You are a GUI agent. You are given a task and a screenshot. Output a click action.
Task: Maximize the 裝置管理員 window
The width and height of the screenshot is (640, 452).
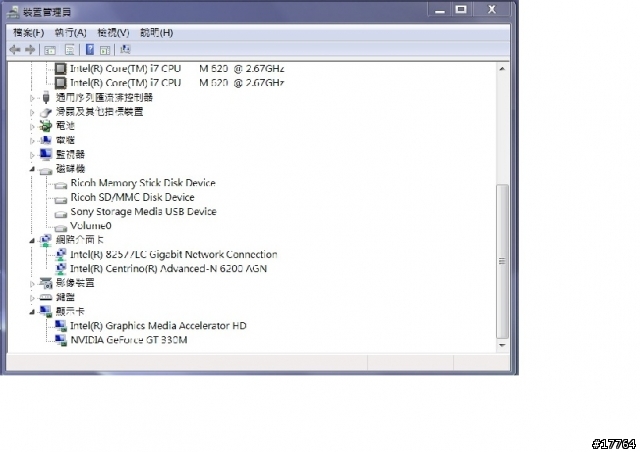pyautogui.click(x=461, y=10)
